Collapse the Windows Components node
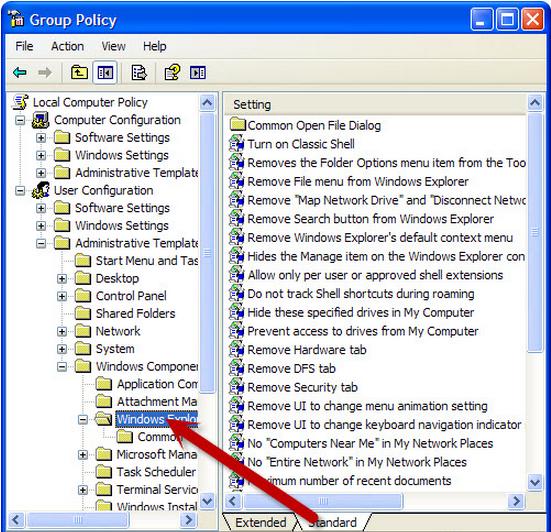Viewport: 551px width, 532px height. tap(62, 367)
